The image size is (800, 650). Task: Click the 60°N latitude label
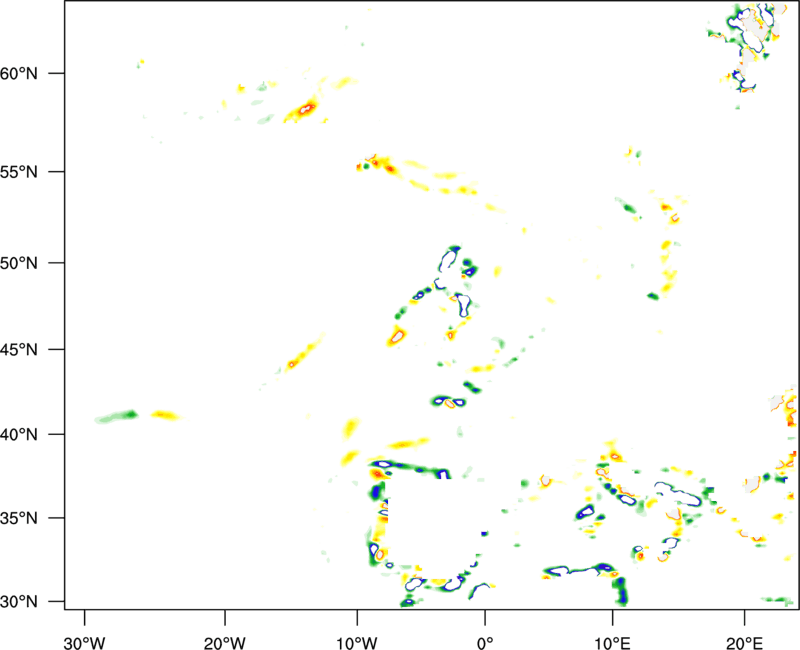[19, 73]
